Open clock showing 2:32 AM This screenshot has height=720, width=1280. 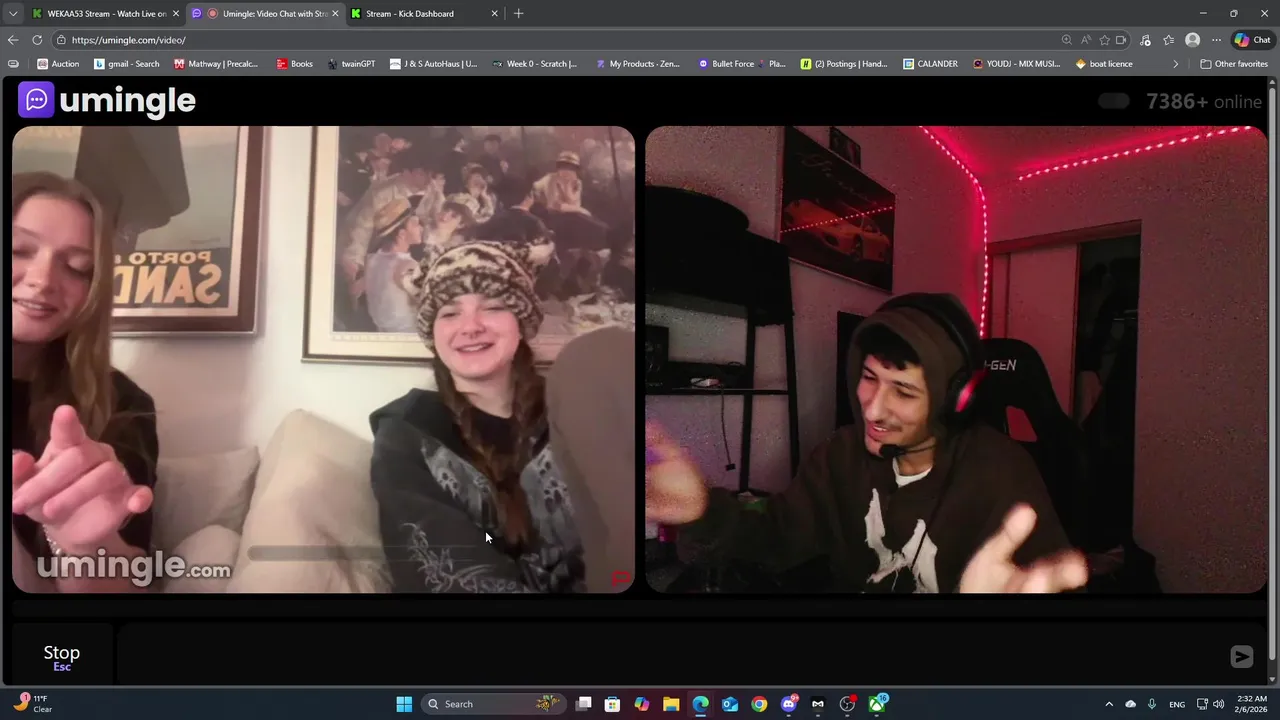1252,704
